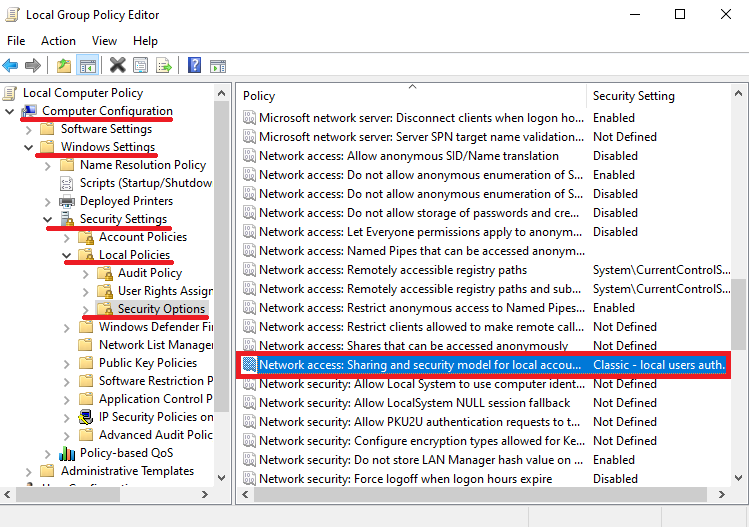Click tree pane scroll down arrow
This screenshot has height=527, width=751.
click(x=221, y=478)
